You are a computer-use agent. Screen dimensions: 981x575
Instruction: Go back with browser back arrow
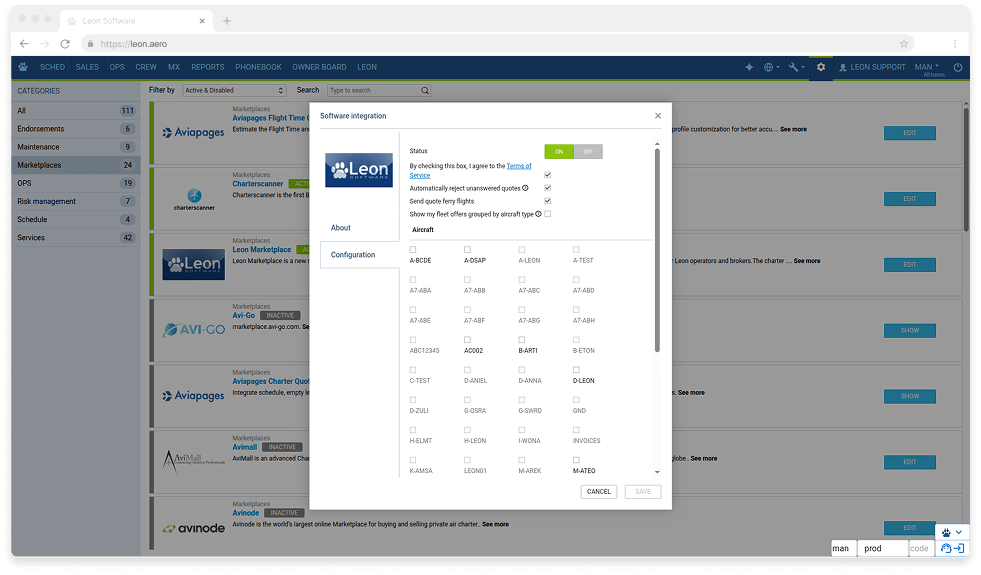24,44
